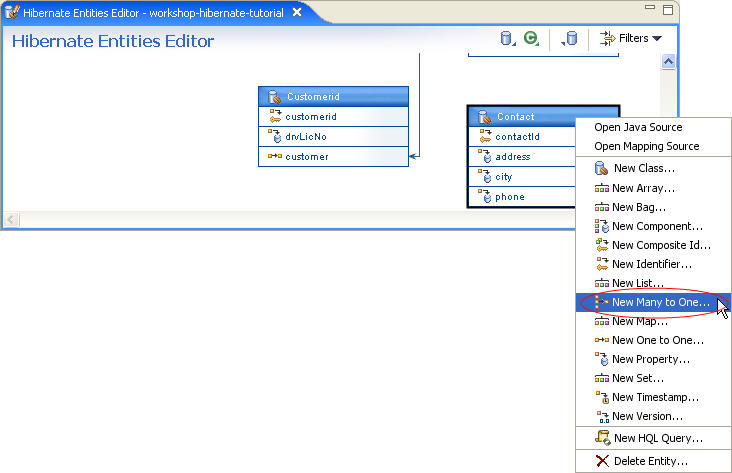Choose New List… menu entry
Screen dimensions: 732x473
(x=653, y=283)
